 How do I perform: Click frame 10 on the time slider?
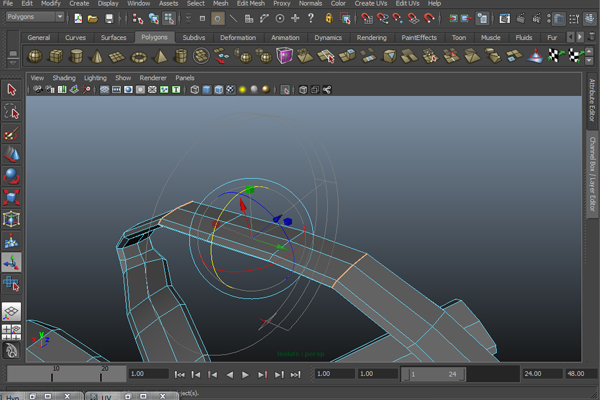(x=52, y=374)
